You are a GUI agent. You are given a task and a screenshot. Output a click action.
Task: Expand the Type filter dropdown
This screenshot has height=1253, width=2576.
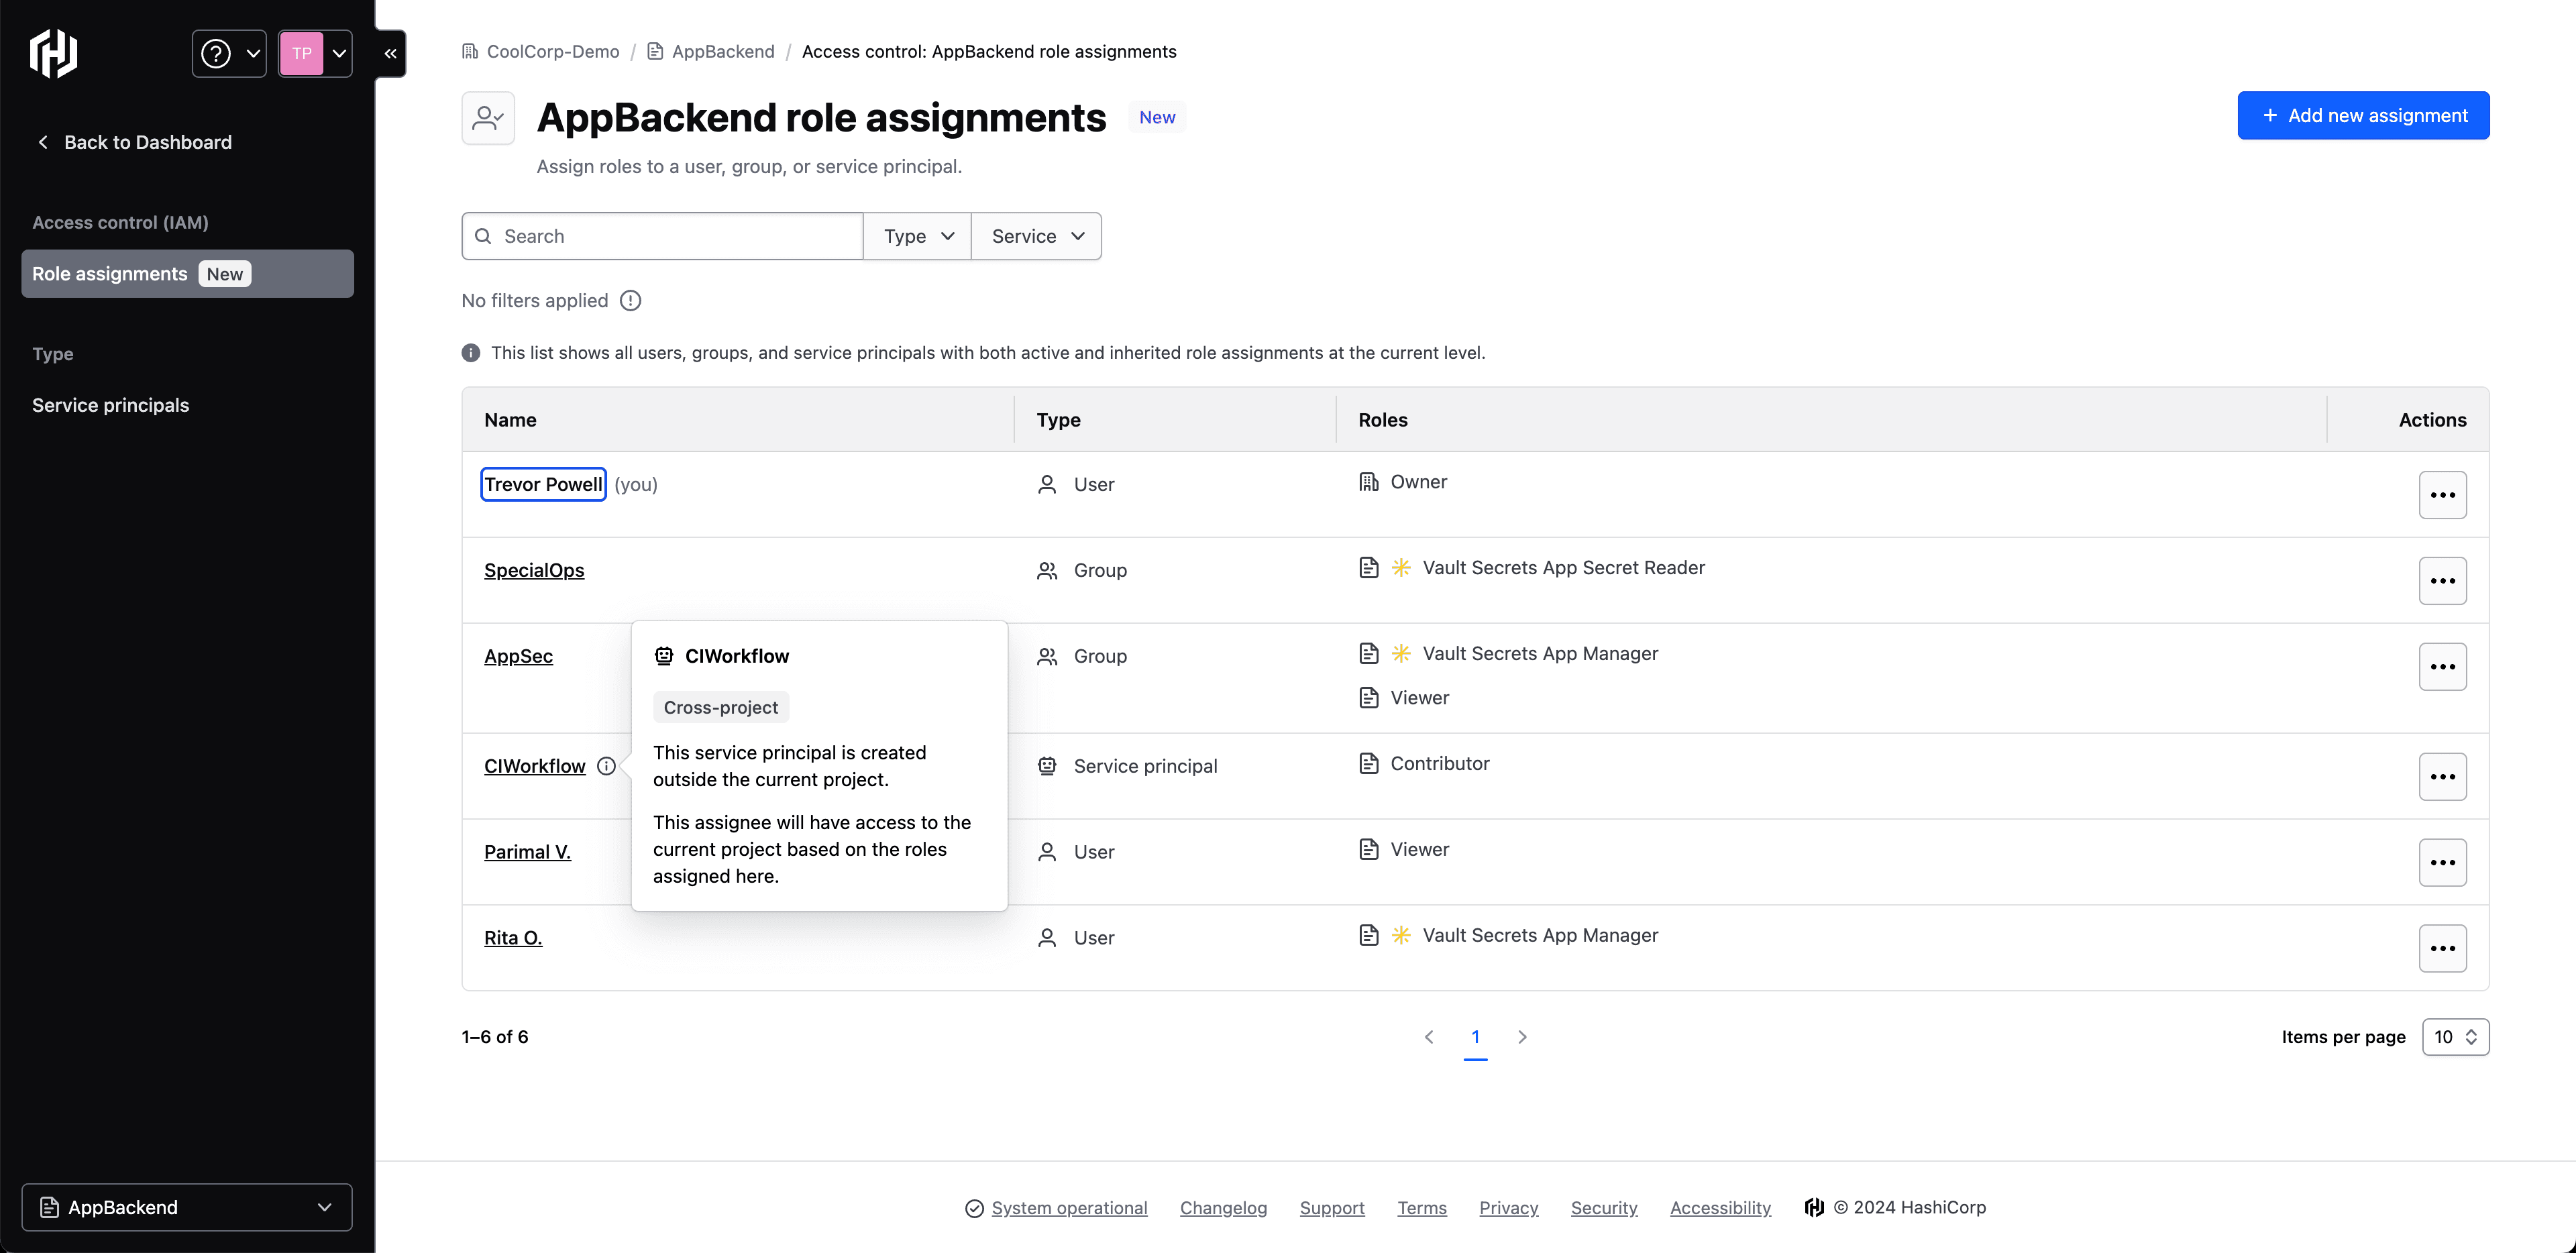coord(917,236)
